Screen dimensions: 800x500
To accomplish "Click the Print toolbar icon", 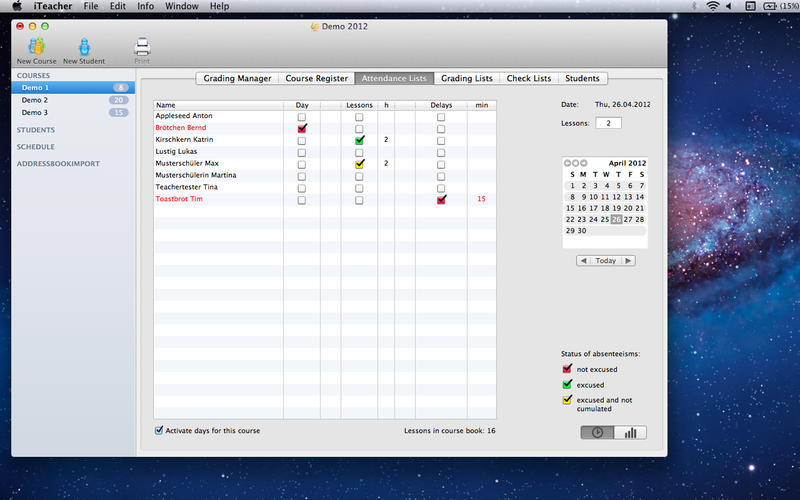I will [142, 51].
